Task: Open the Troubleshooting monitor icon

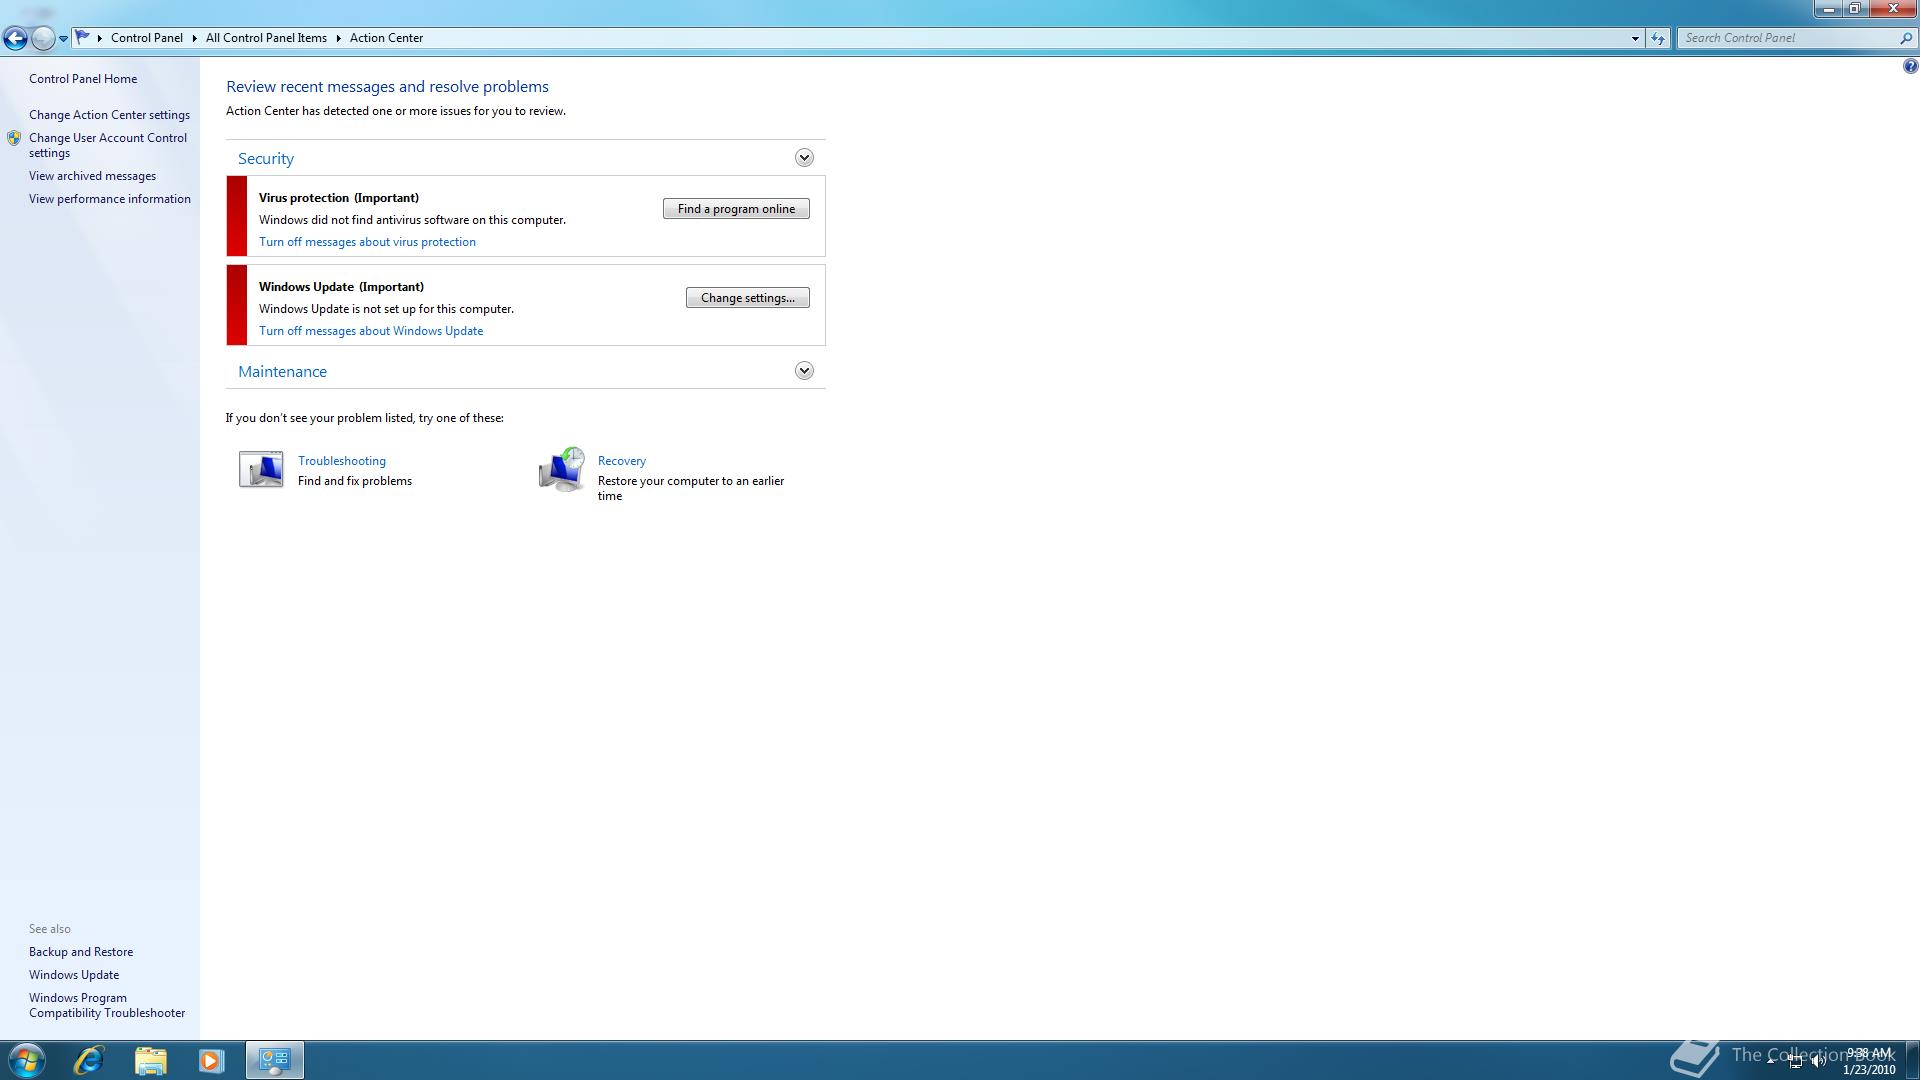Action: click(261, 469)
